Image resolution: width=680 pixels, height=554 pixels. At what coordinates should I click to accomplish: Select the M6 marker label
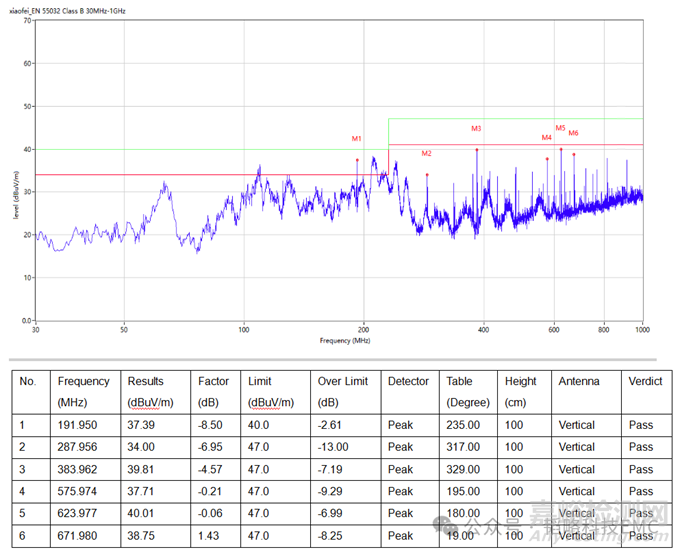pyautogui.click(x=574, y=133)
